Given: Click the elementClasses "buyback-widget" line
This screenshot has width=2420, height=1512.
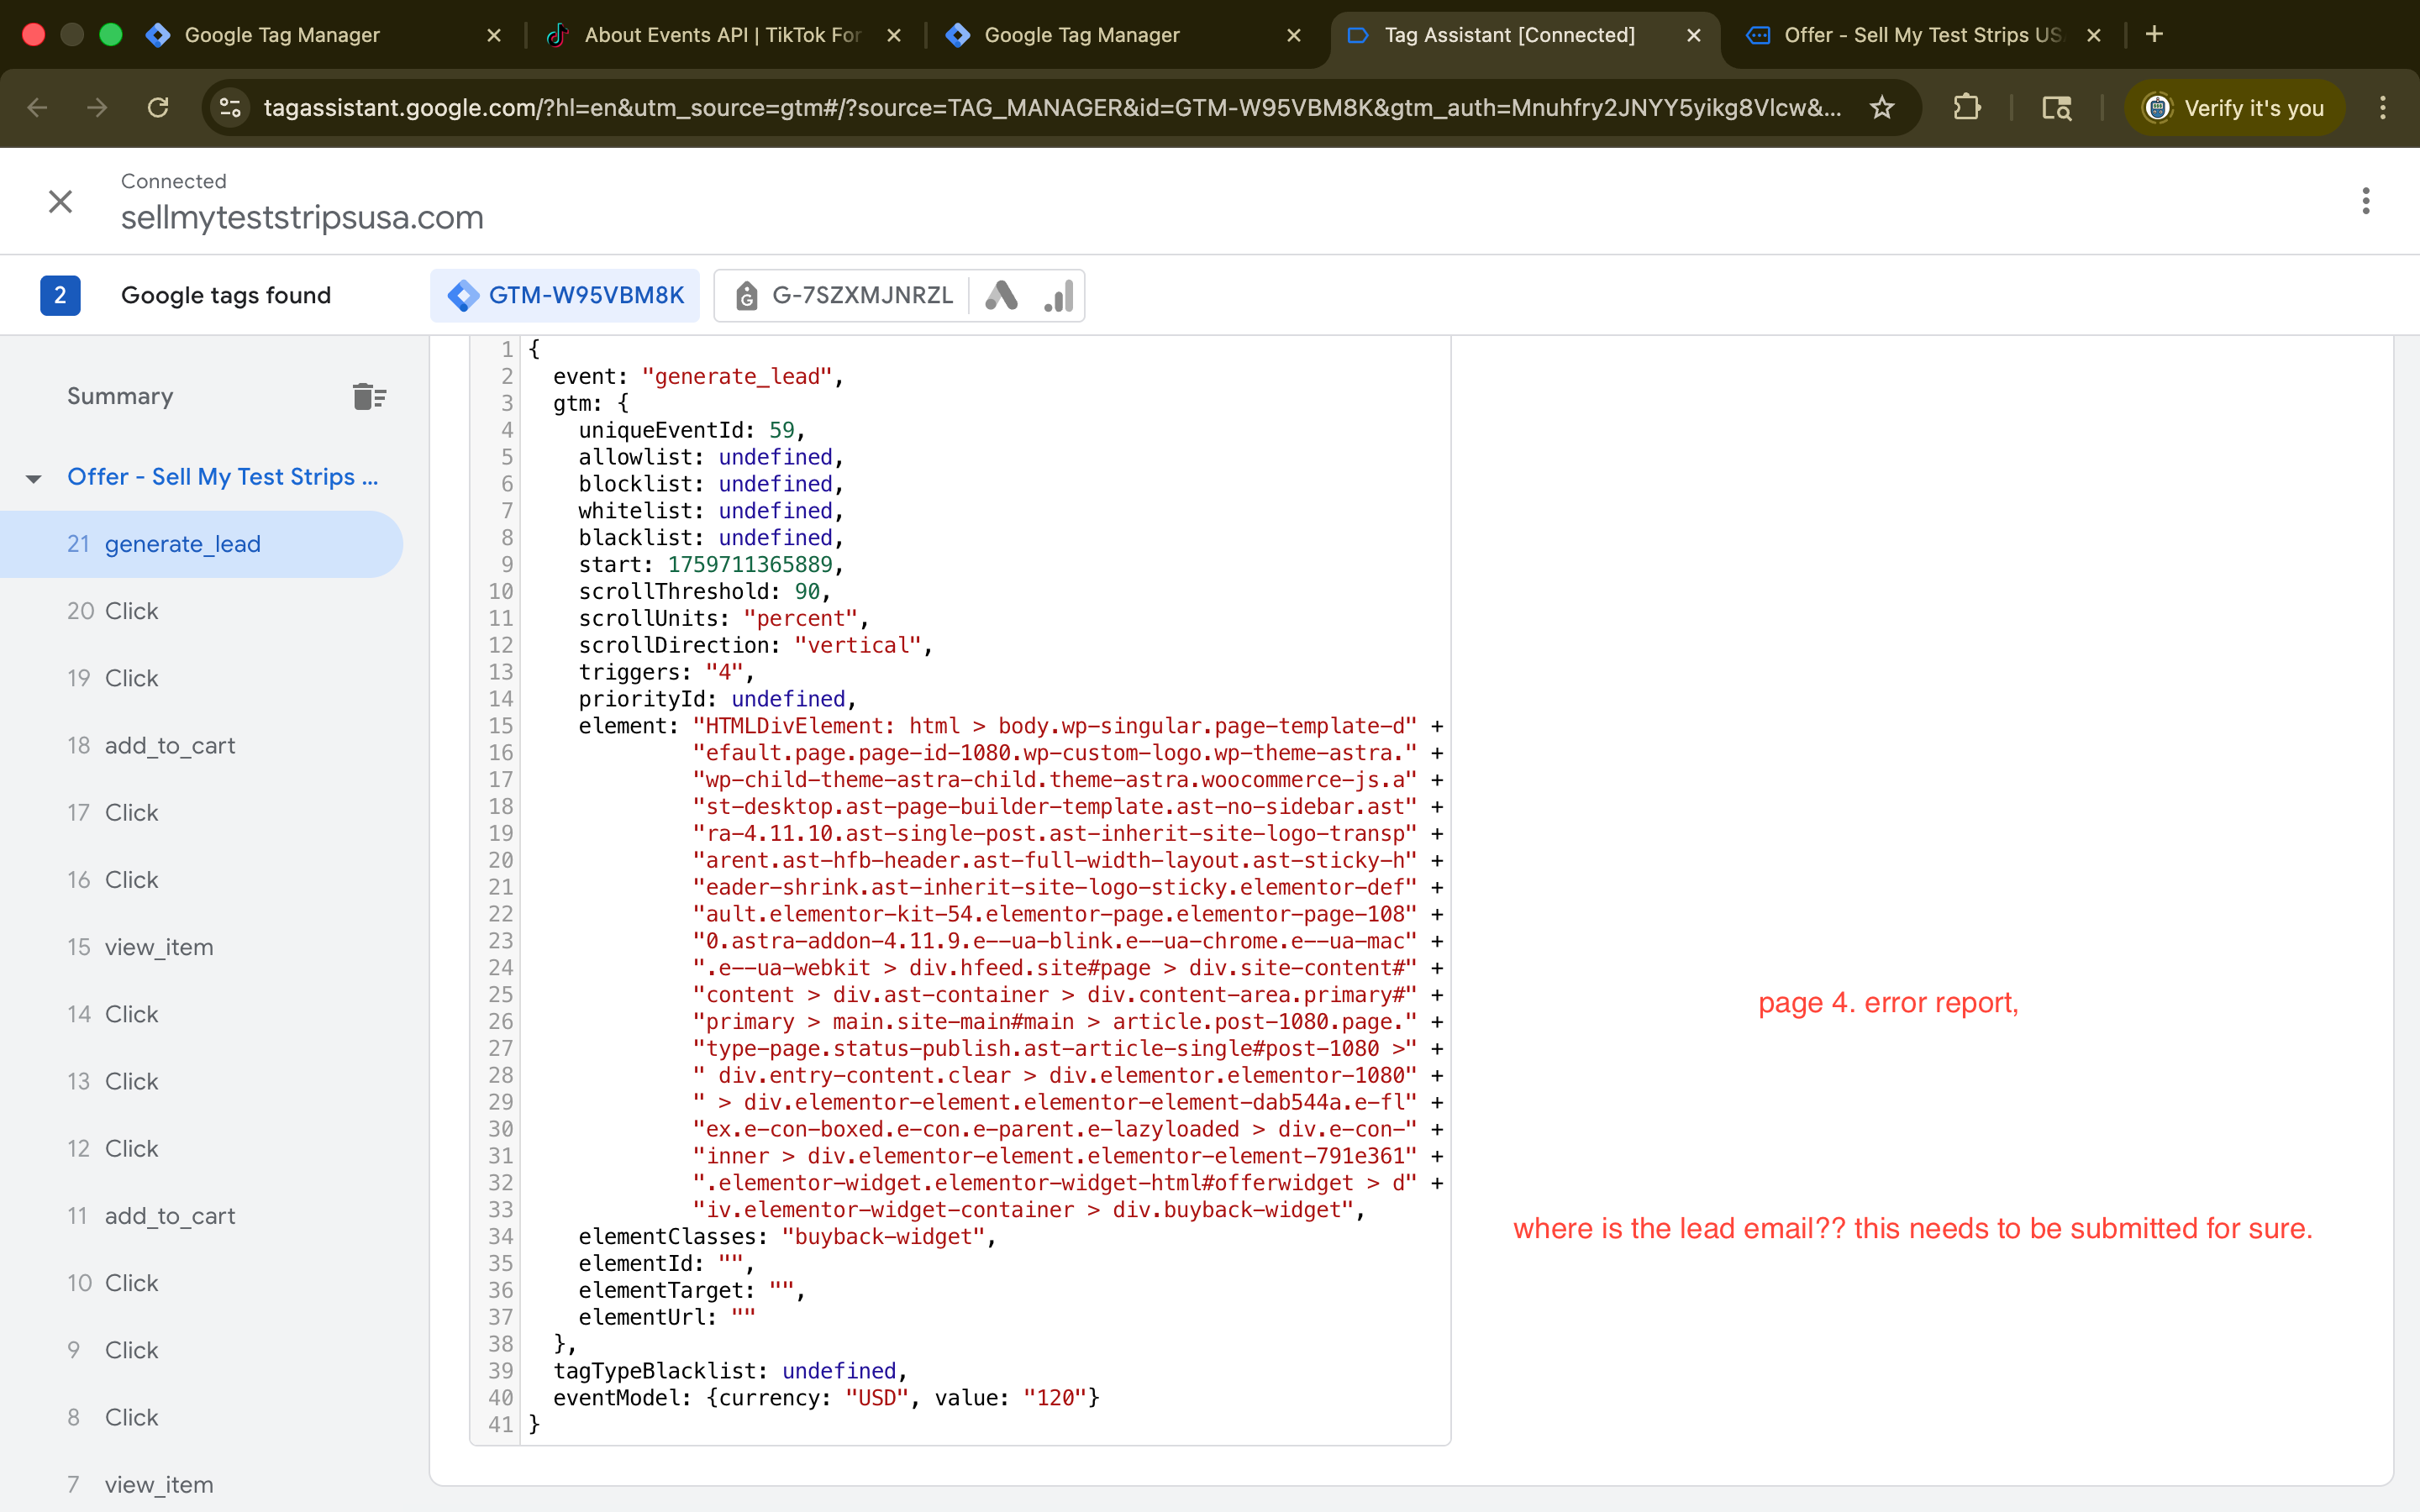Looking at the screenshot, I should (x=787, y=1237).
